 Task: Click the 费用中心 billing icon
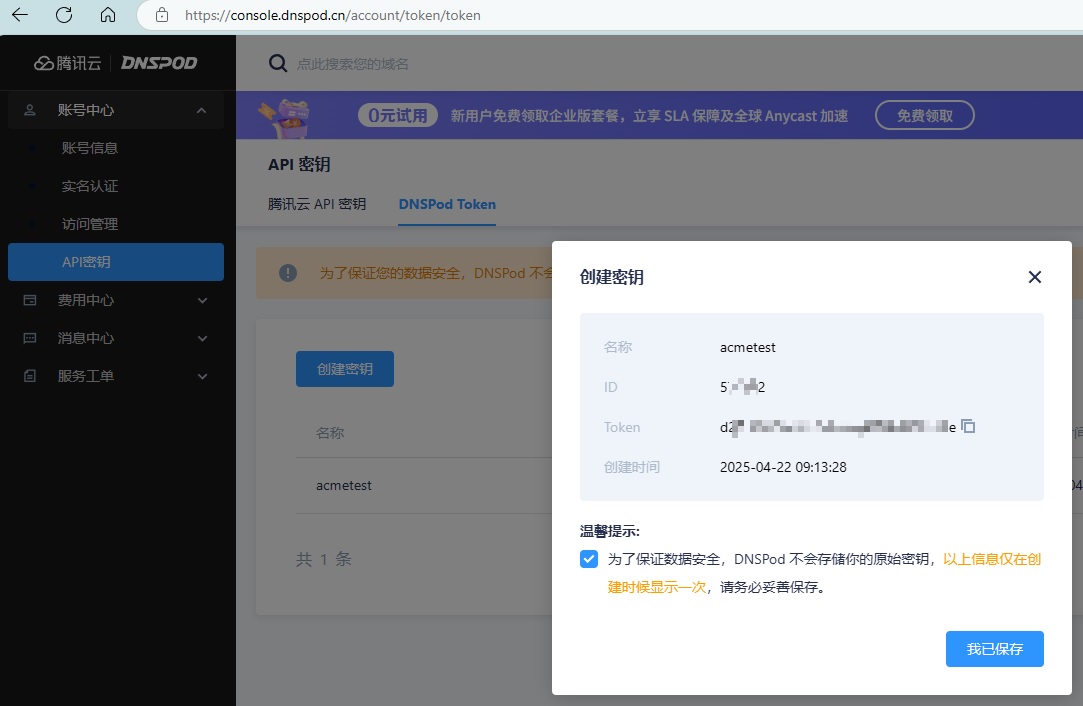[x=30, y=300]
